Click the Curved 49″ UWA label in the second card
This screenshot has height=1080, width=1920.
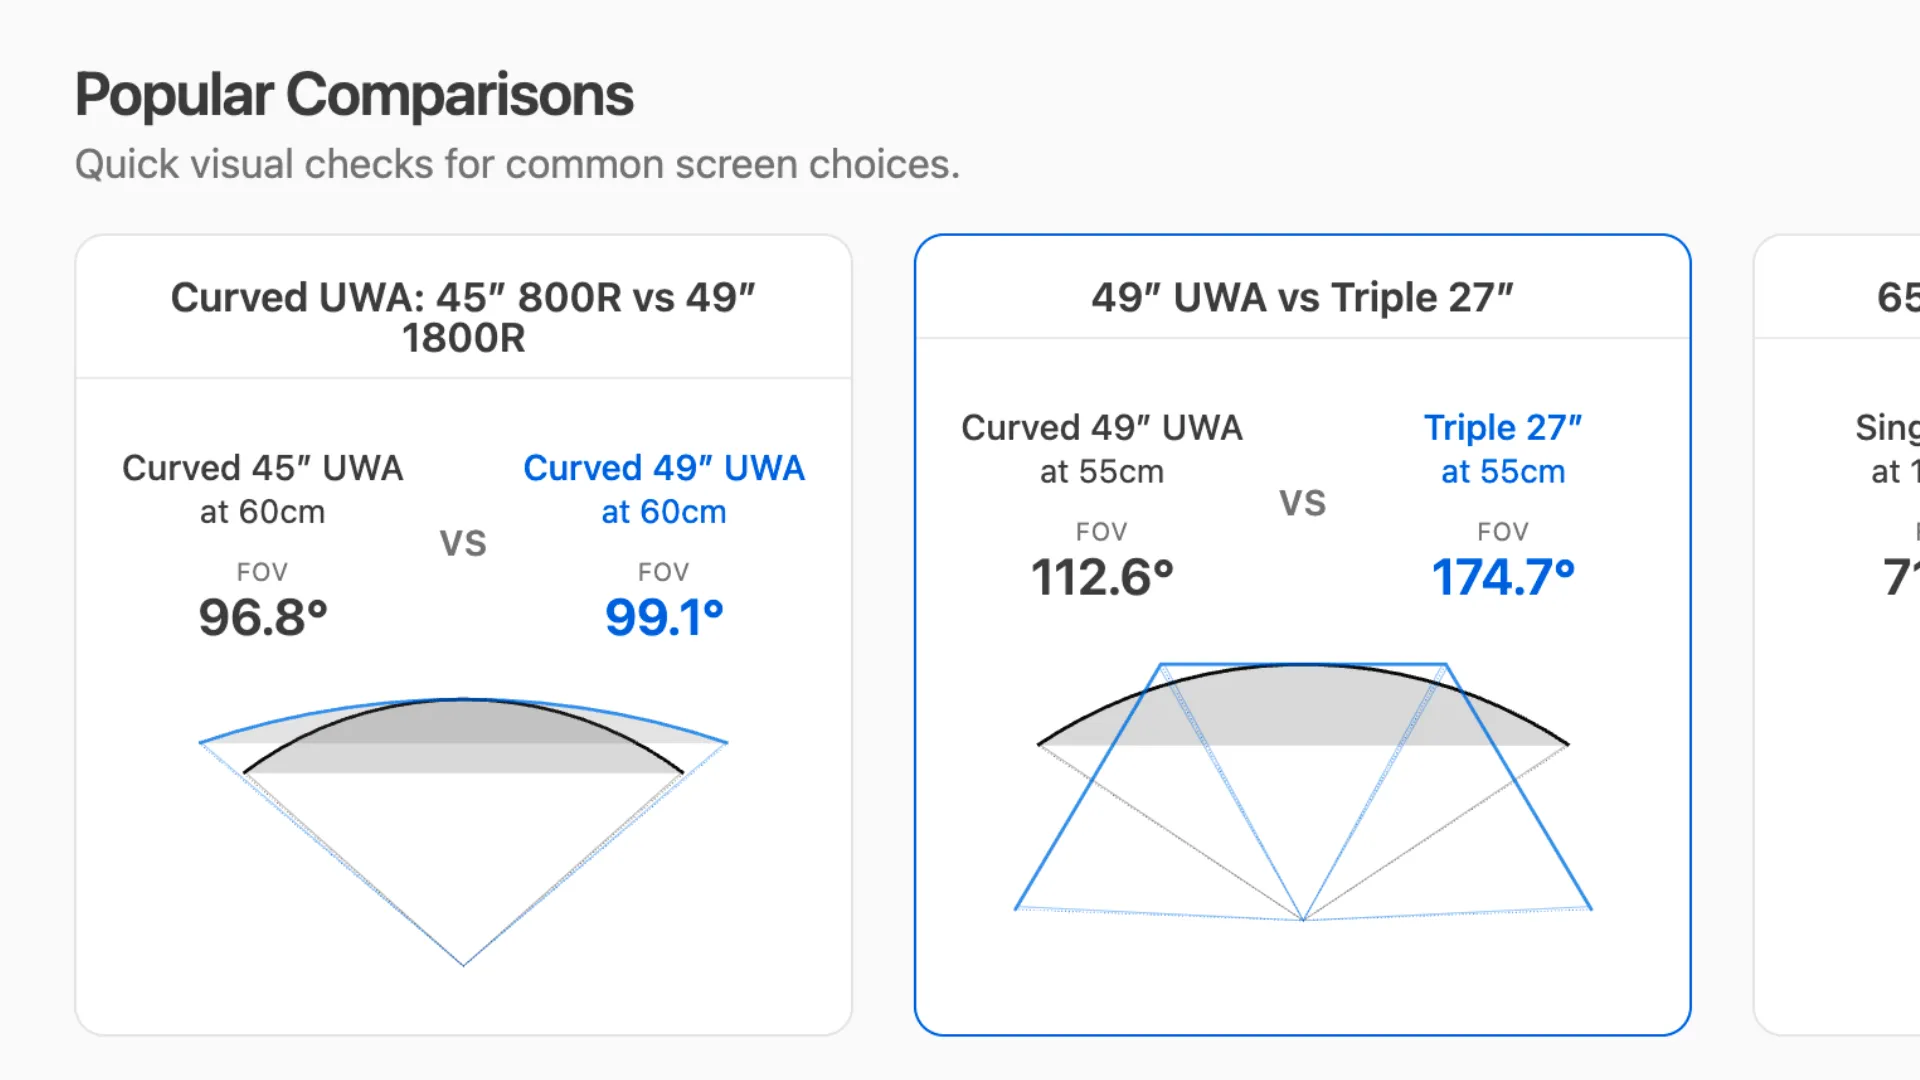click(x=1101, y=427)
